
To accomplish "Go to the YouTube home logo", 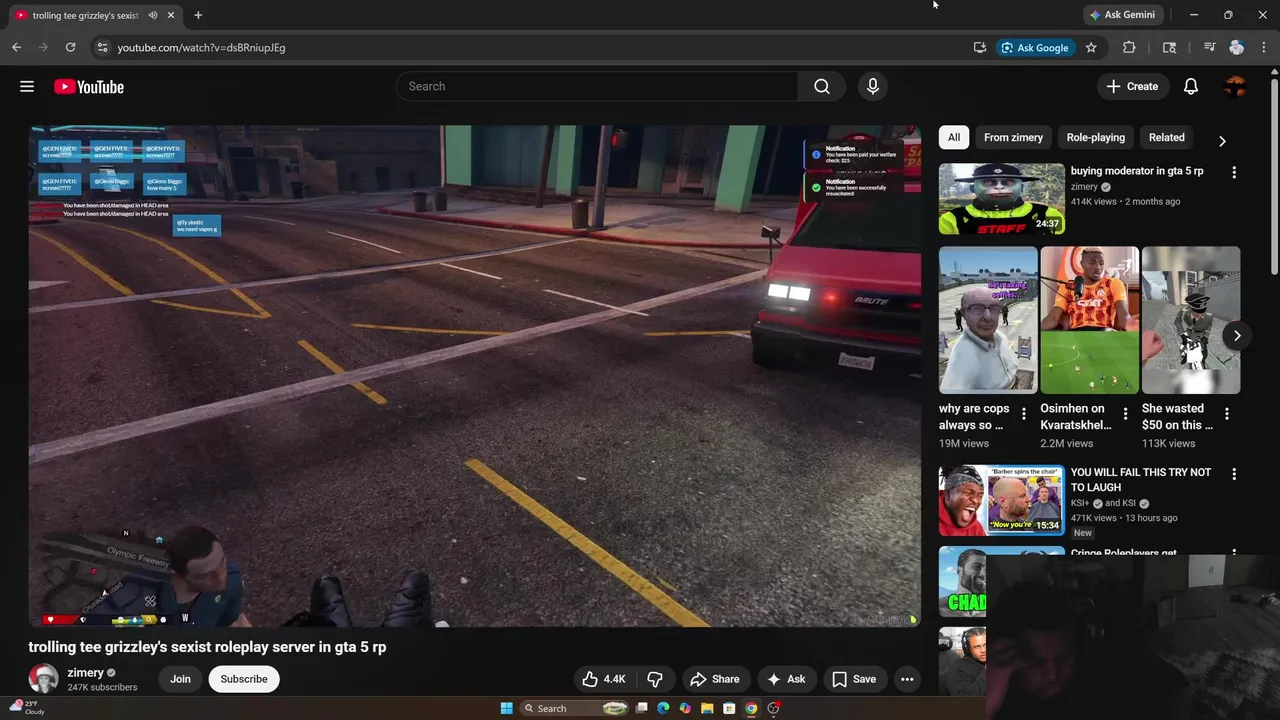I will click(89, 87).
